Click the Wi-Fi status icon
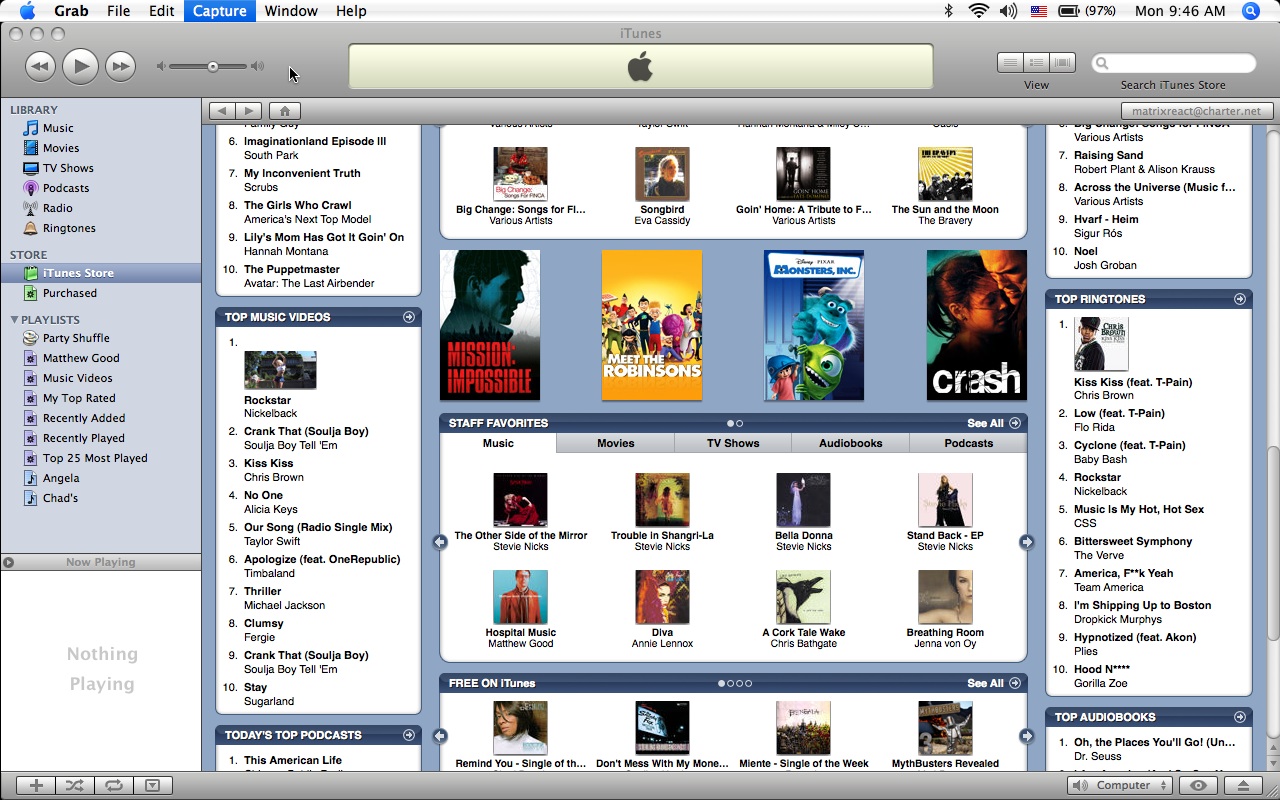1280x800 pixels. point(978,11)
